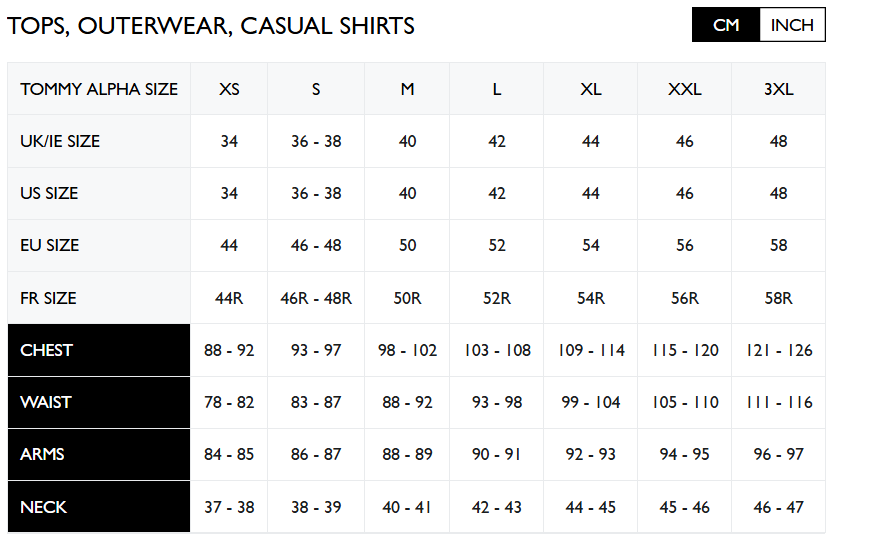Click the EU SIZE row label
The image size is (881, 551).
pyautogui.click(x=99, y=245)
